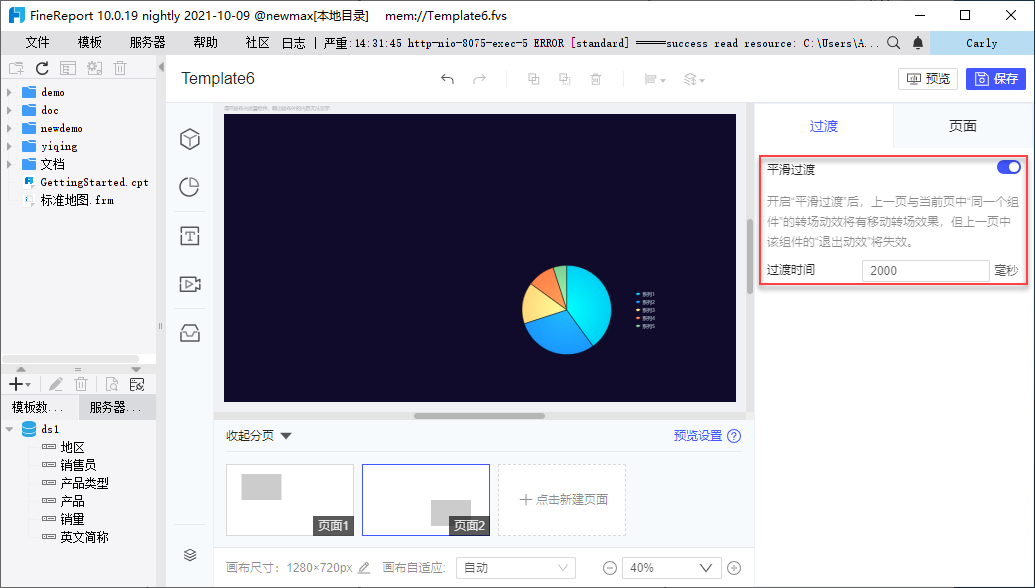1035x588 pixels.
Task: Edit canvas size with pencil icon
Action: (364, 568)
